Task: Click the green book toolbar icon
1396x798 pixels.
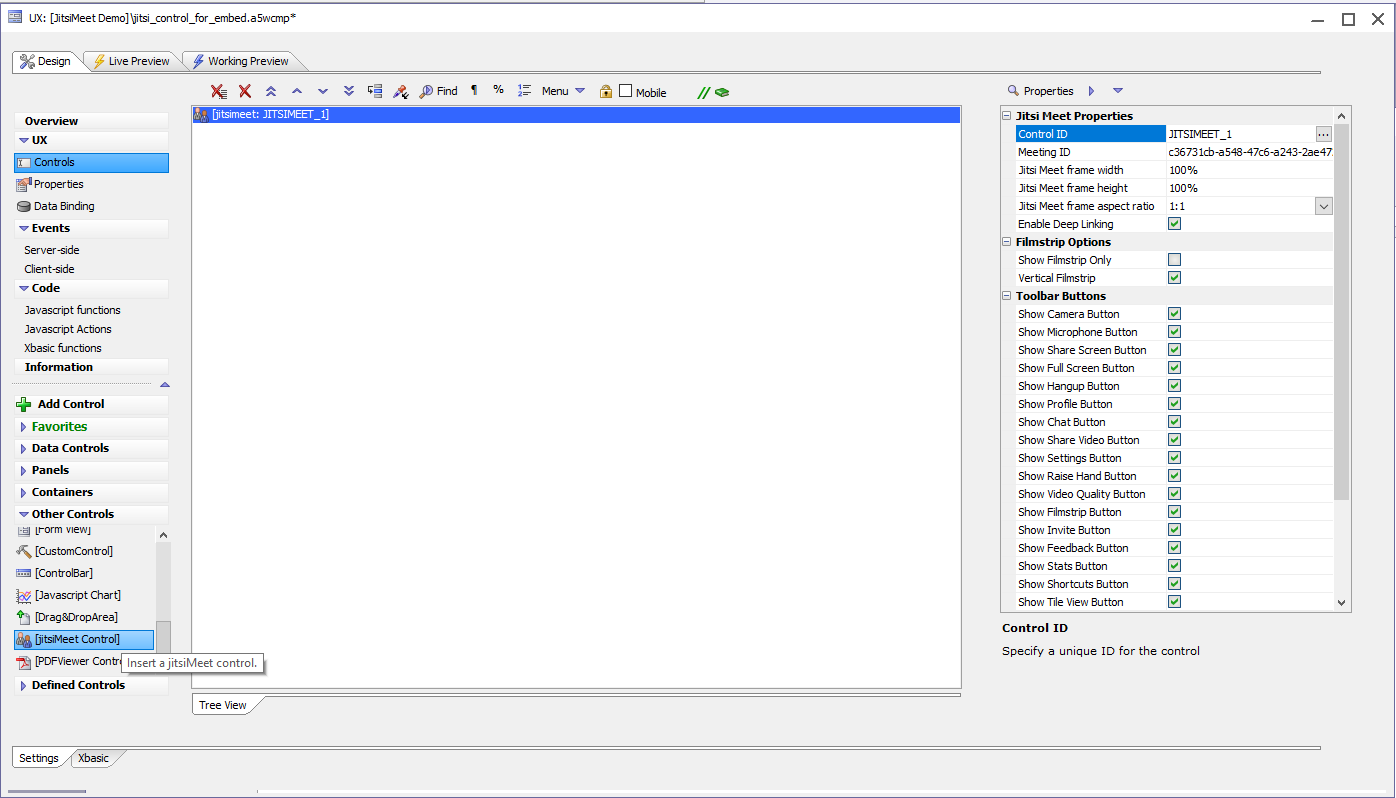Action: coord(722,92)
